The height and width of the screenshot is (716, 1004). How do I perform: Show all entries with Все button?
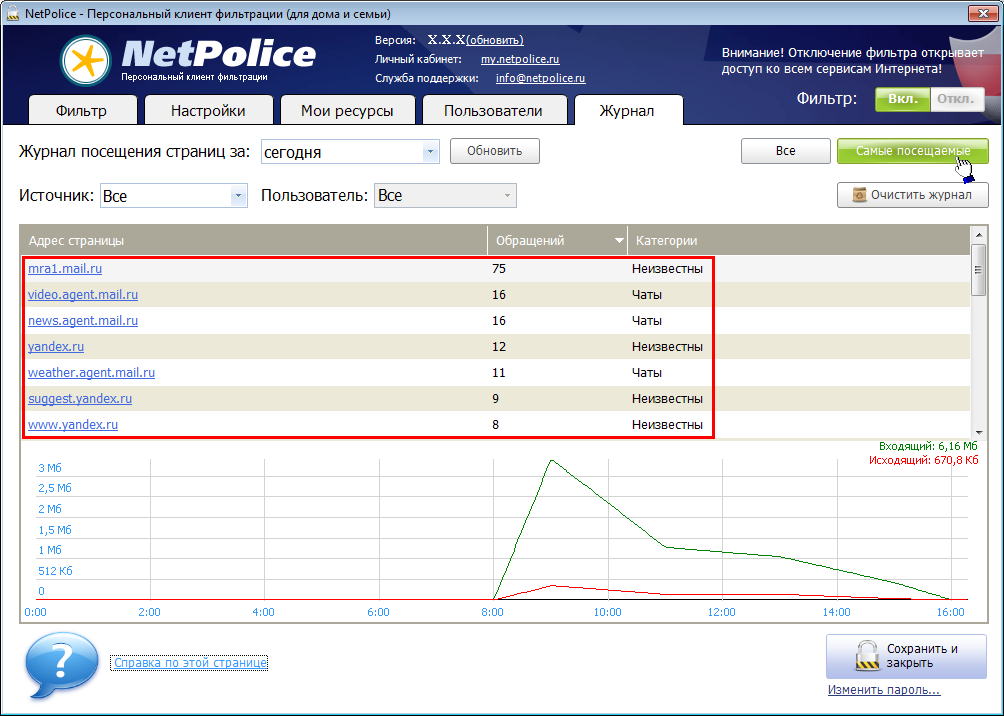(x=786, y=151)
